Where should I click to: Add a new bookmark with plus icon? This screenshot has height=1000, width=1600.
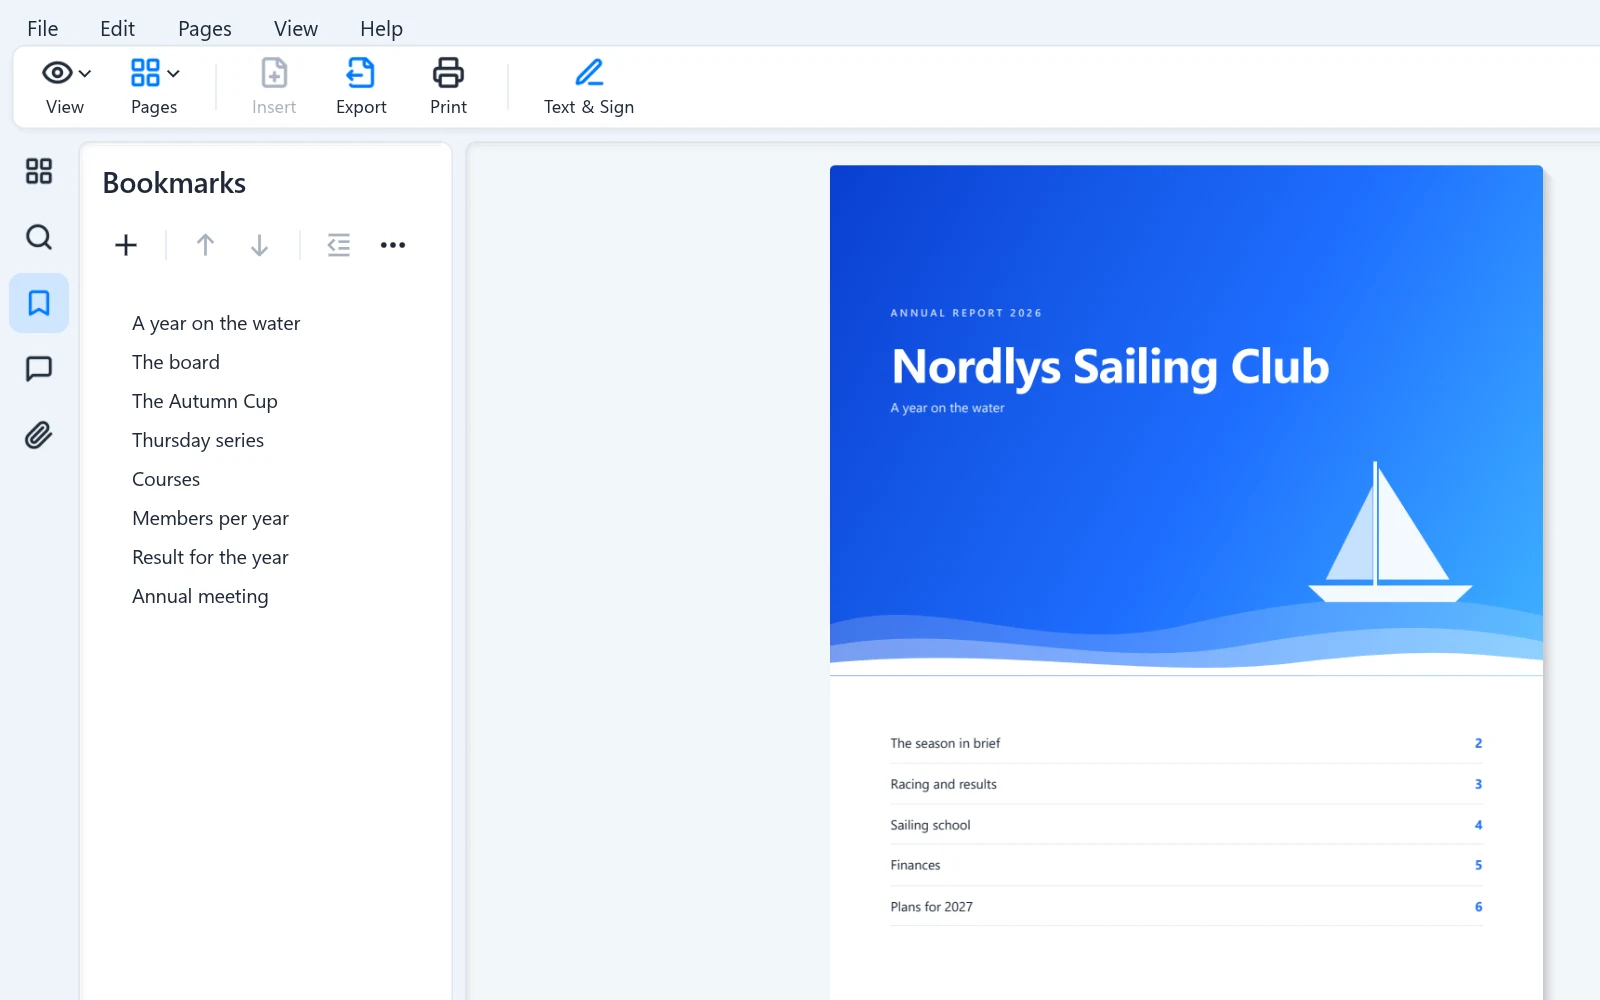point(126,245)
